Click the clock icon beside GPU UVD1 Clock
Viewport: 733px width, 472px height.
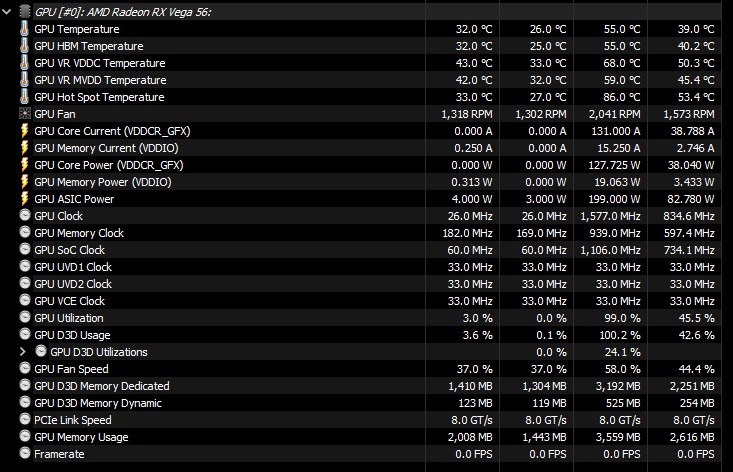(25, 266)
